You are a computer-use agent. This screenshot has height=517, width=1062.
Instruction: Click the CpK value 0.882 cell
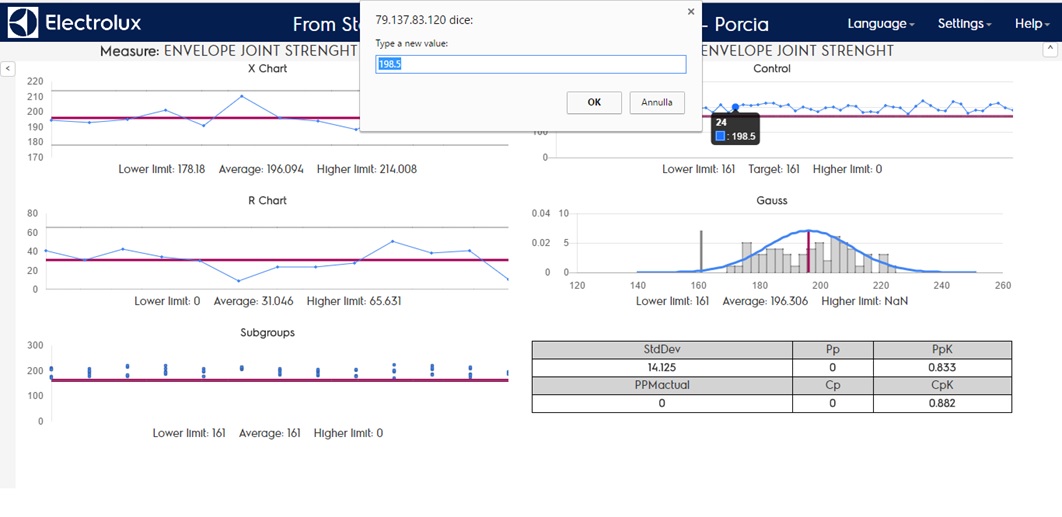[x=941, y=403]
